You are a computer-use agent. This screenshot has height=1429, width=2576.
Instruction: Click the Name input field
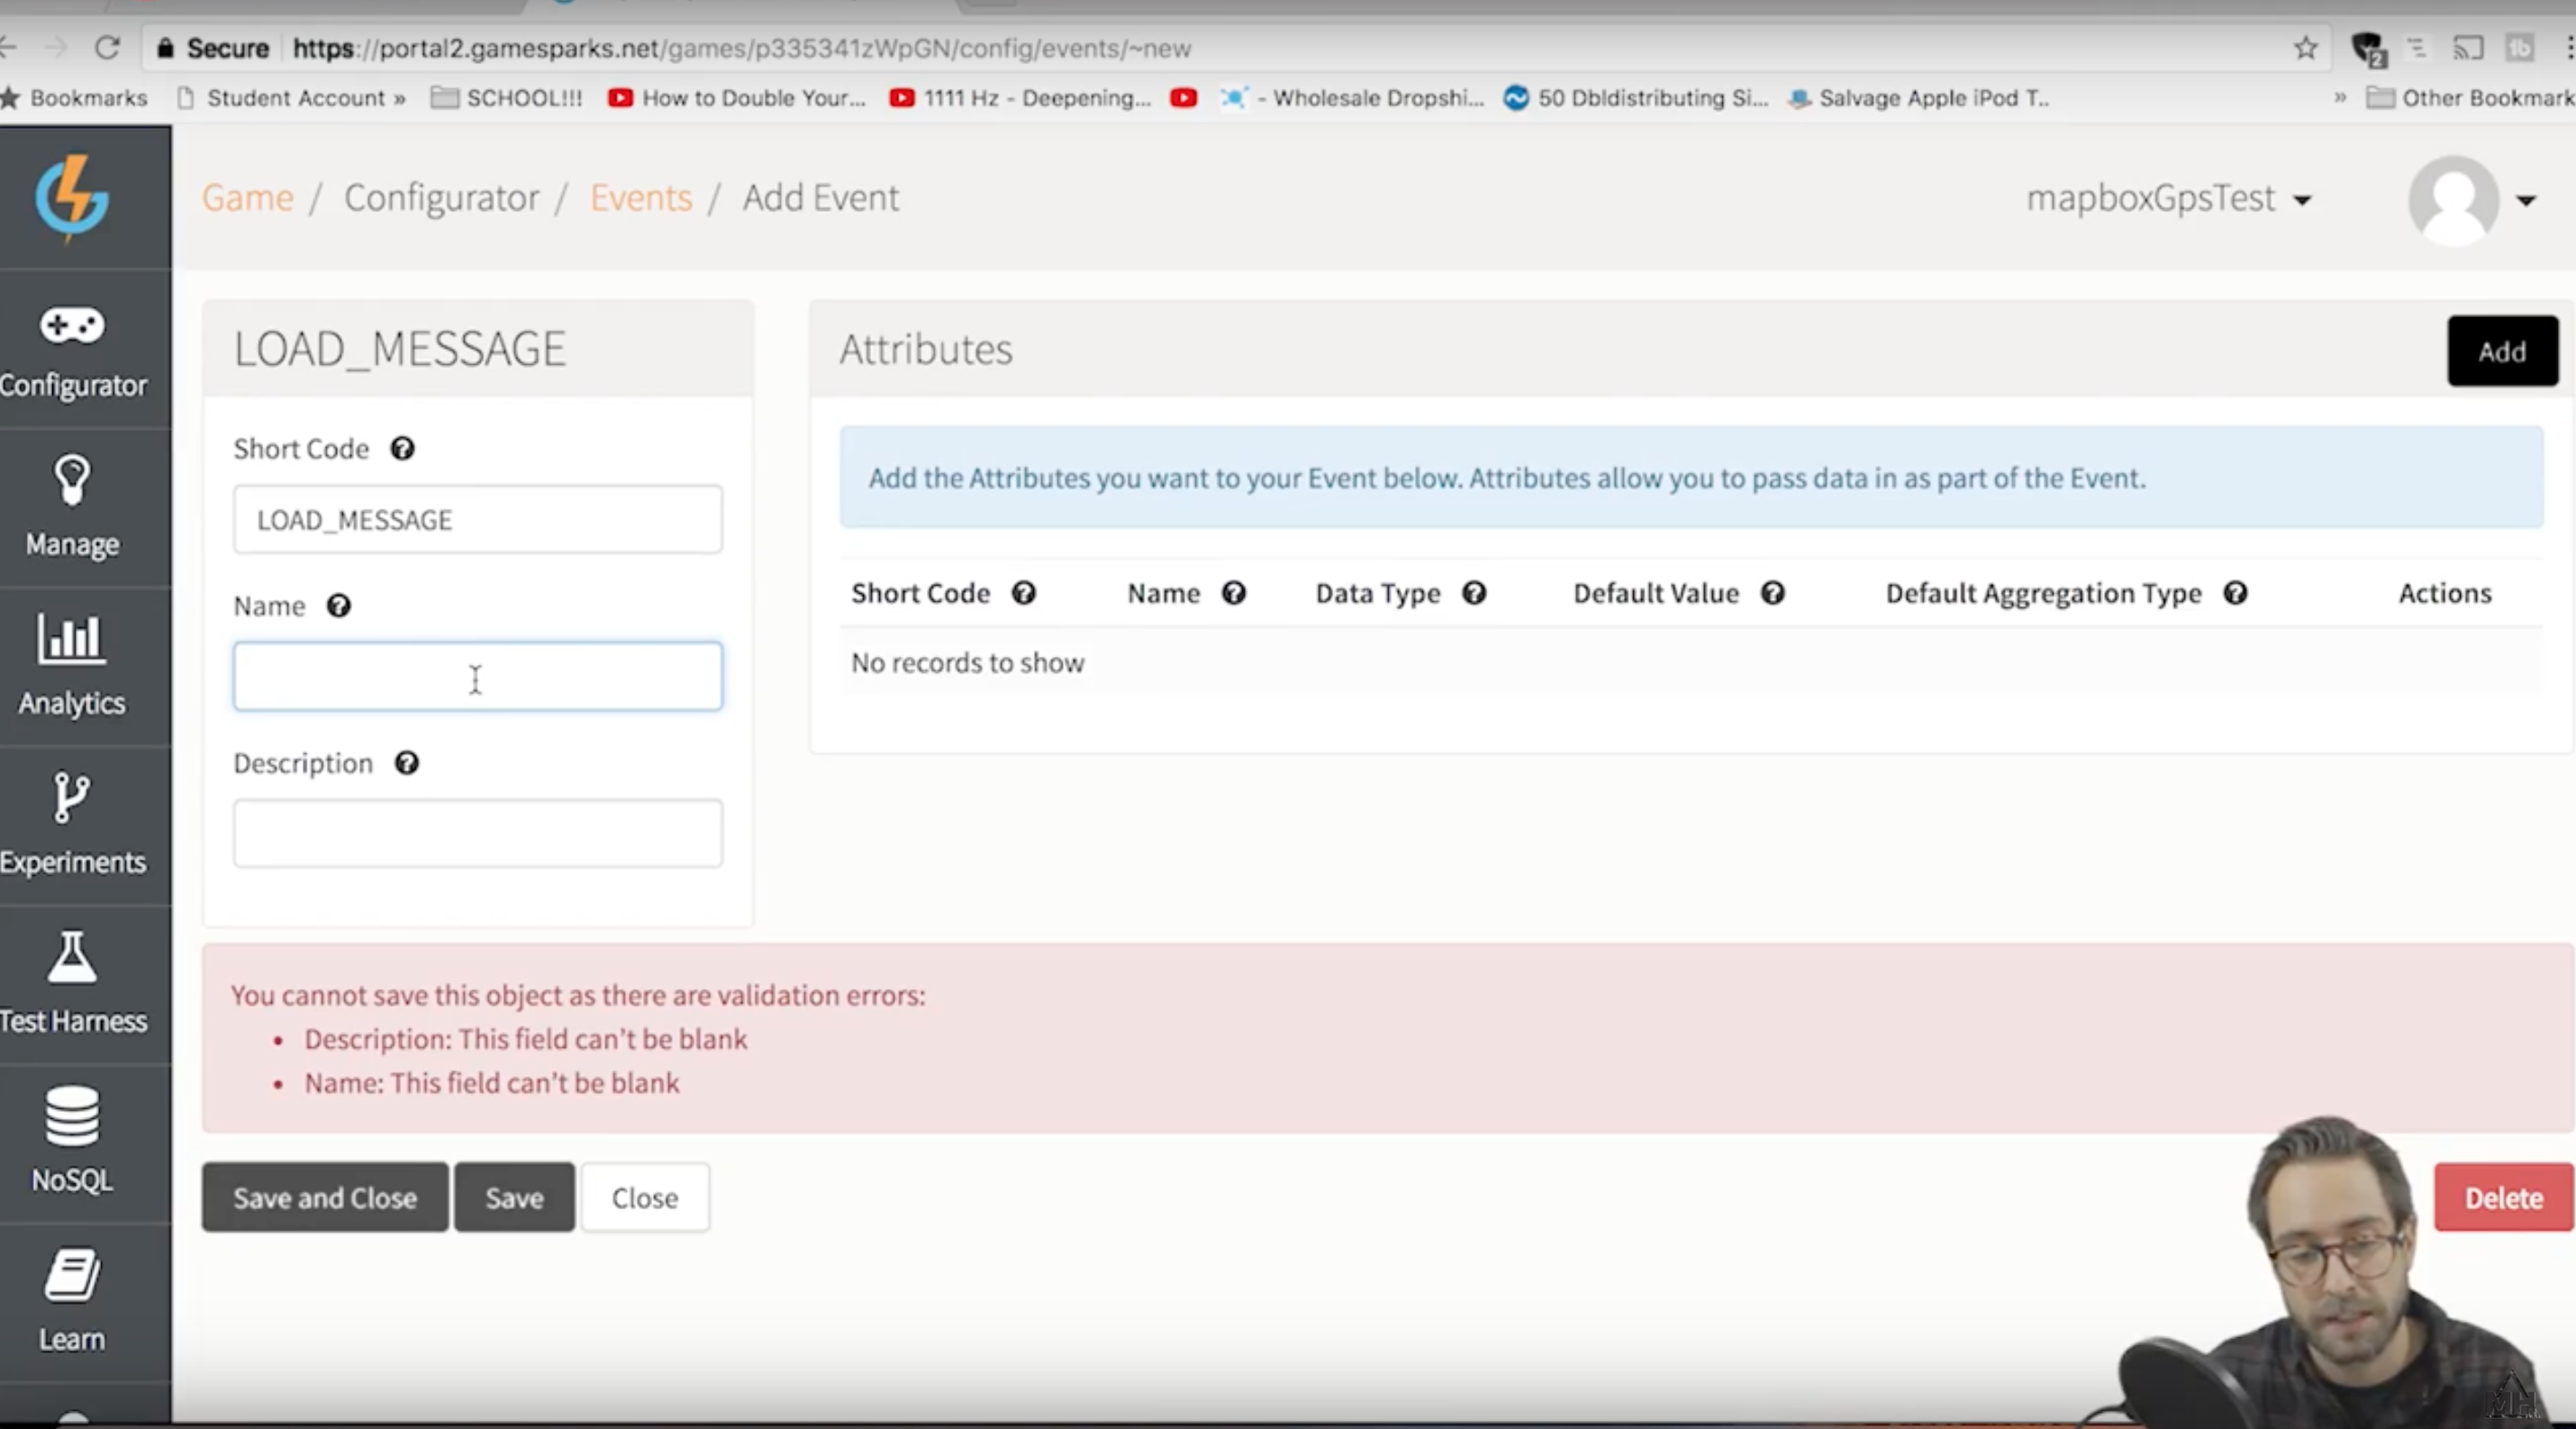[x=475, y=676]
